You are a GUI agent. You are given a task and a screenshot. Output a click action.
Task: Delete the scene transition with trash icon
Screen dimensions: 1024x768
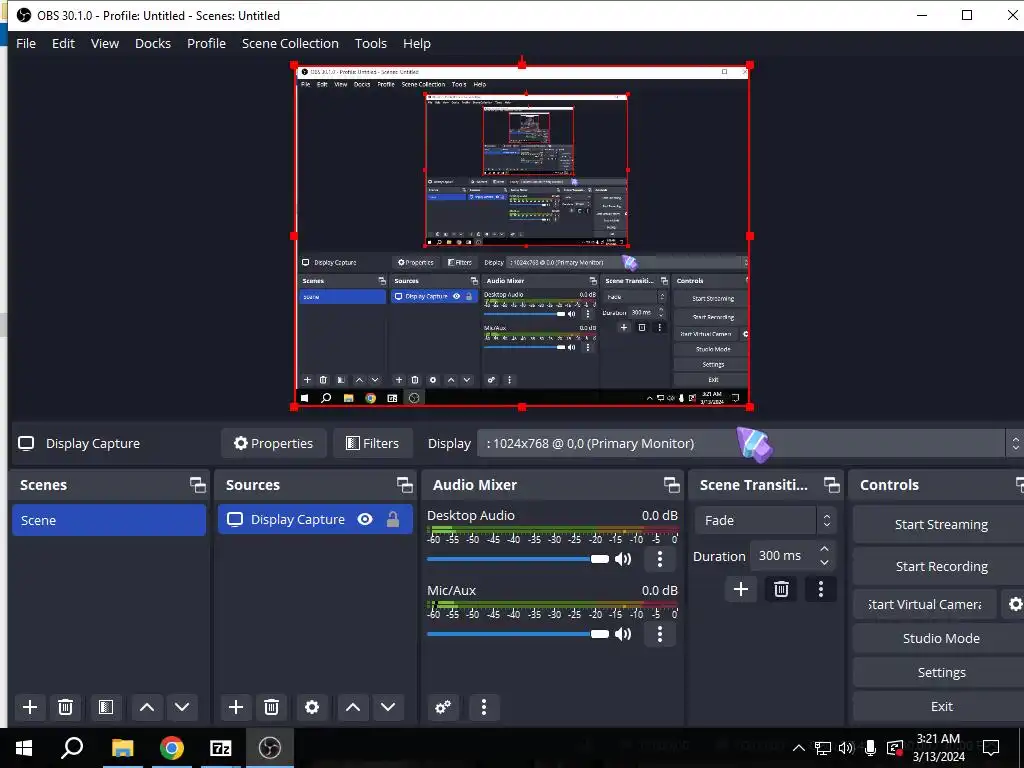(781, 590)
